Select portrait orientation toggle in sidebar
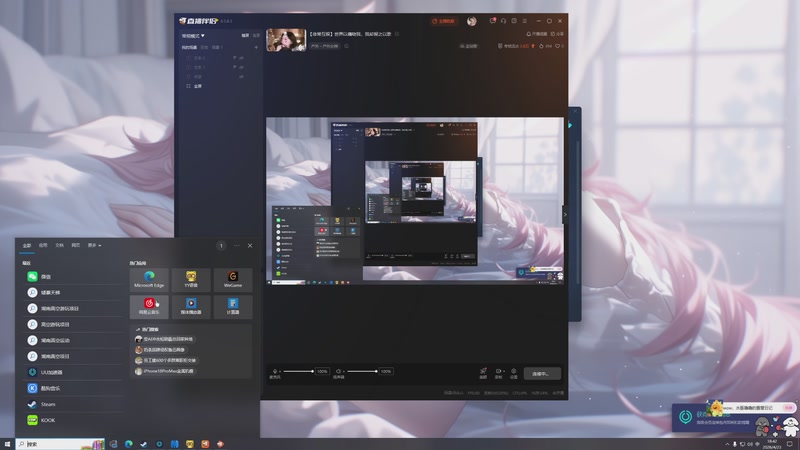 256,35
